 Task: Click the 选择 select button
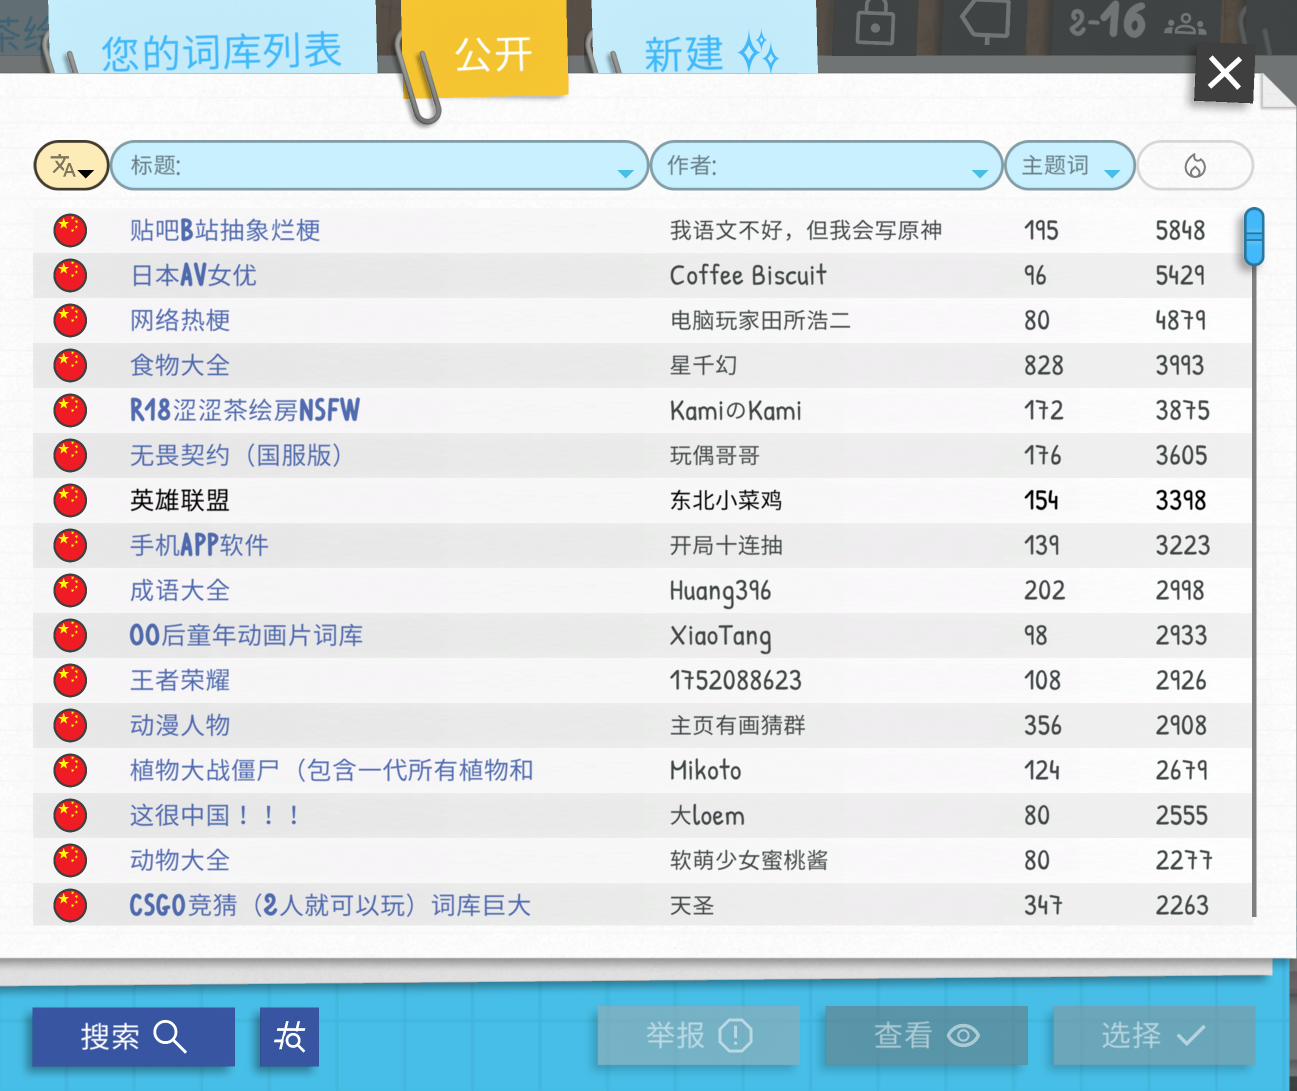pyautogui.click(x=1154, y=1036)
